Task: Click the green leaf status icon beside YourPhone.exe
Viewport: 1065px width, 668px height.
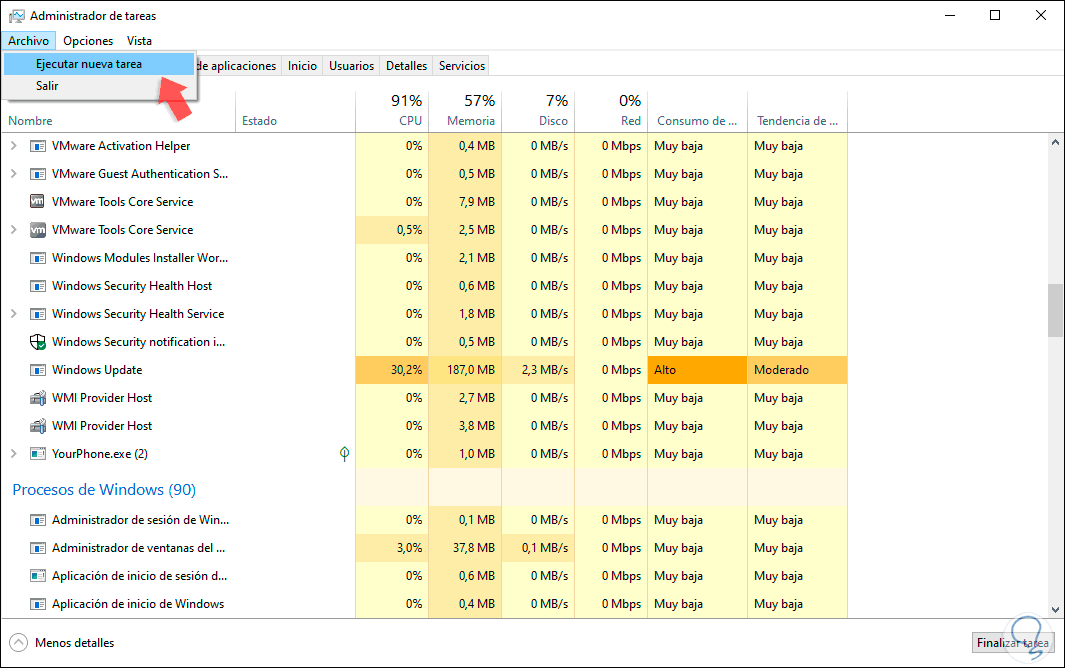Action: (x=344, y=454)
